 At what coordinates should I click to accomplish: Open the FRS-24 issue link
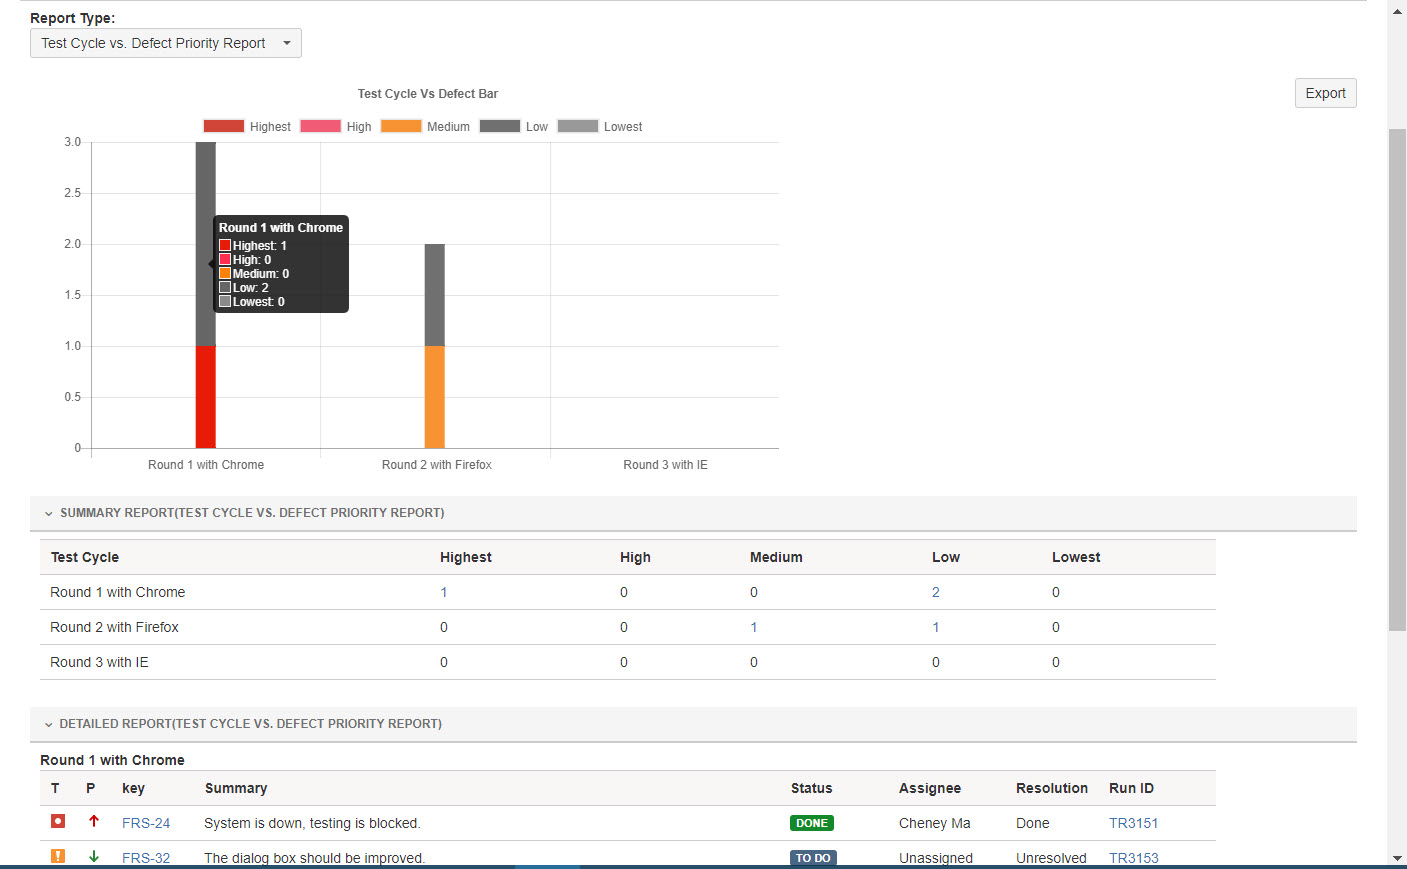click(146, 823)
